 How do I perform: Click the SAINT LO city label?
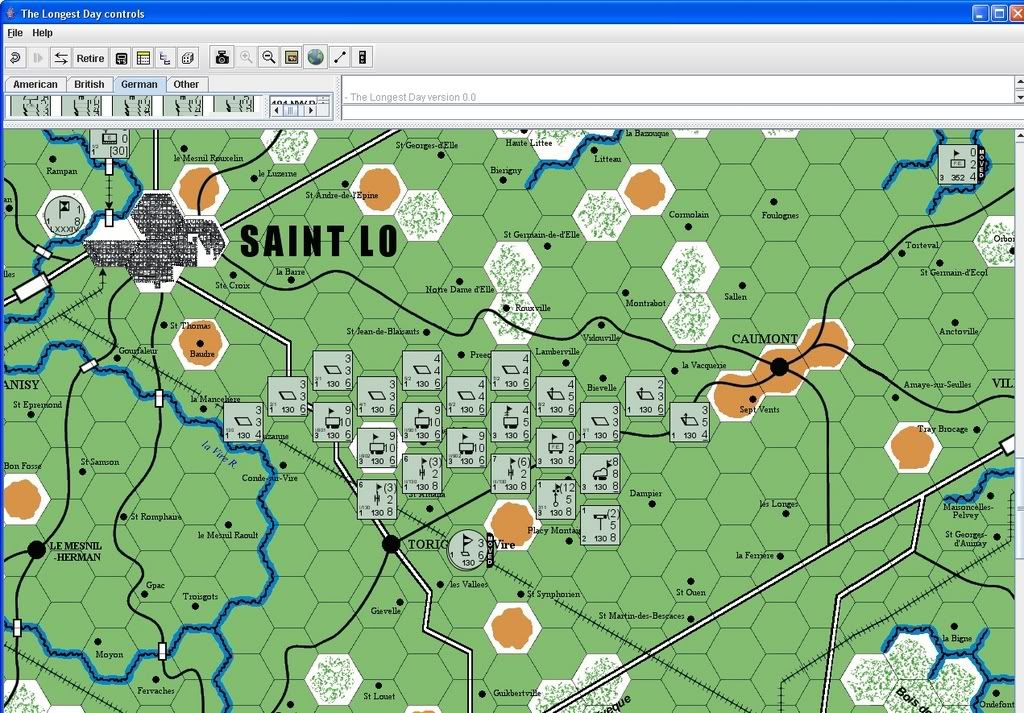pyautogui.click(x=319, y=241)
